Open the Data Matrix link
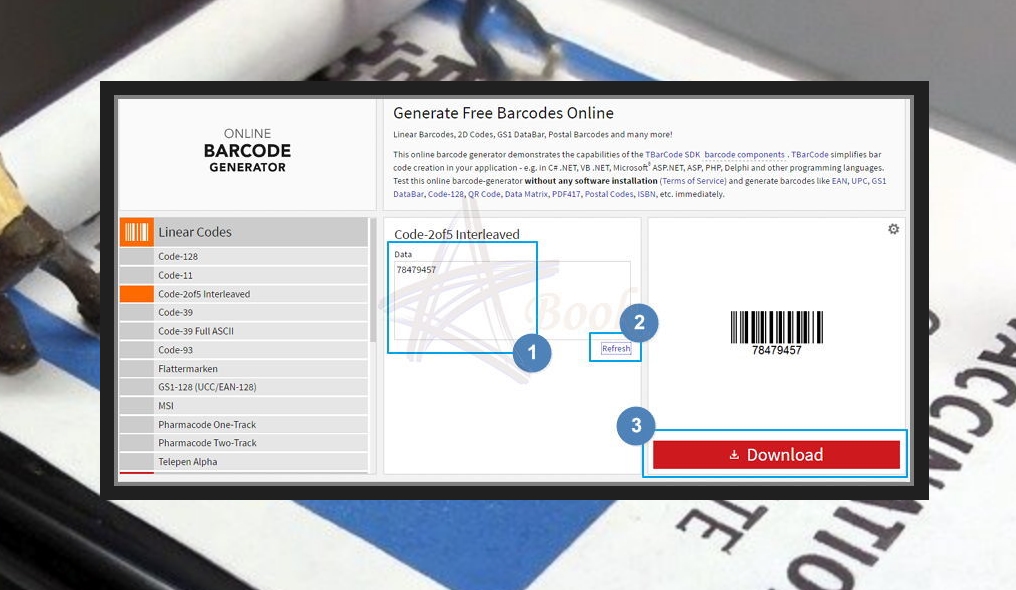Screen dimensions: 1016x590 [526, 194]
